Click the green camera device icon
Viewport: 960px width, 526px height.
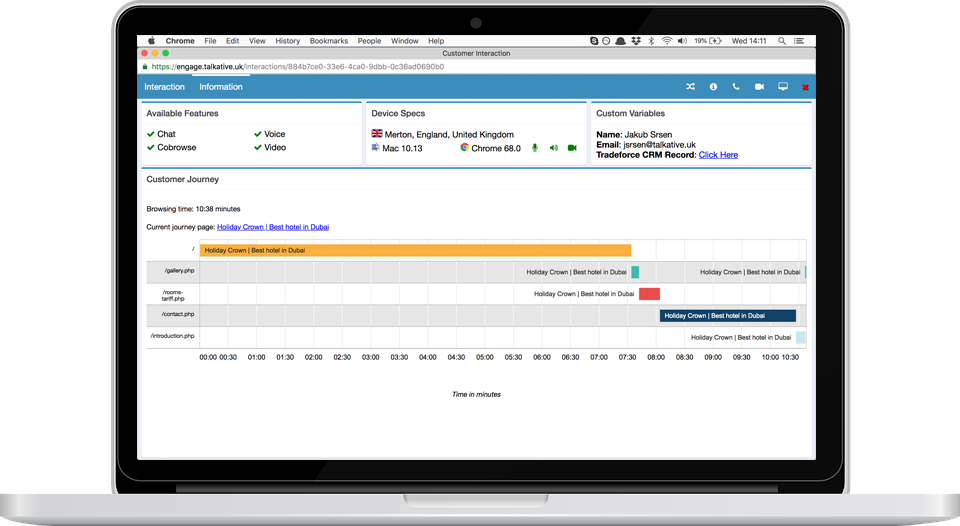pos(572,148)
